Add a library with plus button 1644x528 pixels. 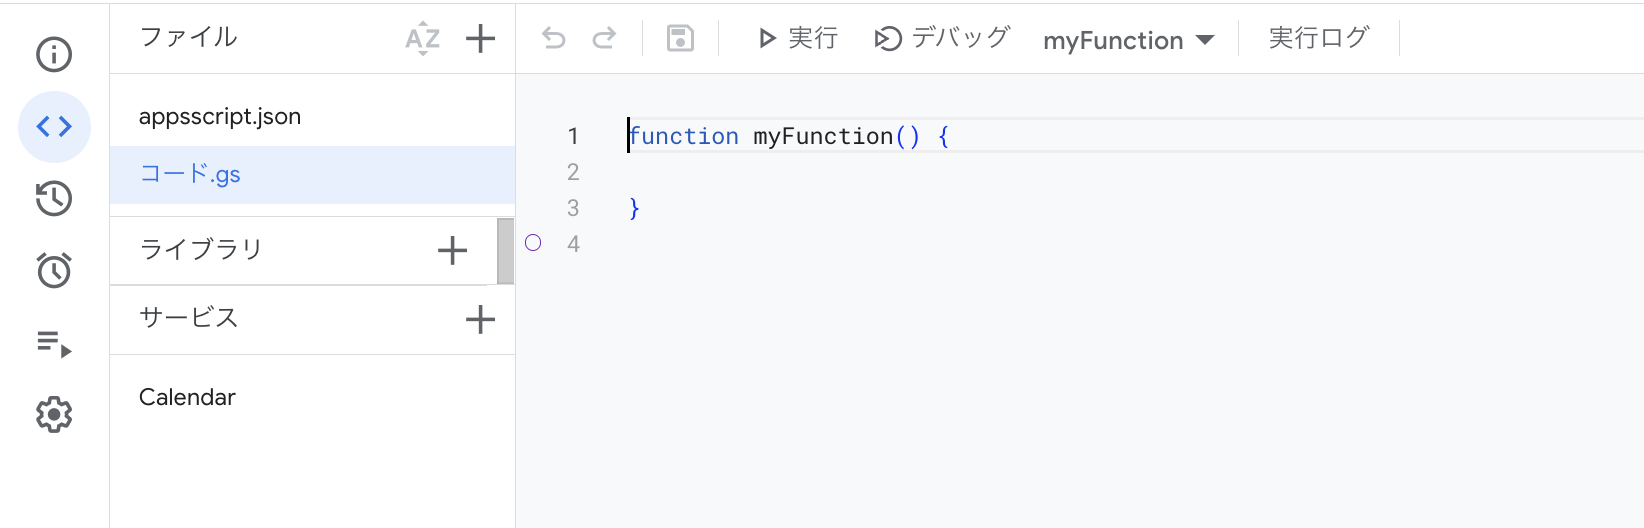(x=452, y=250)
